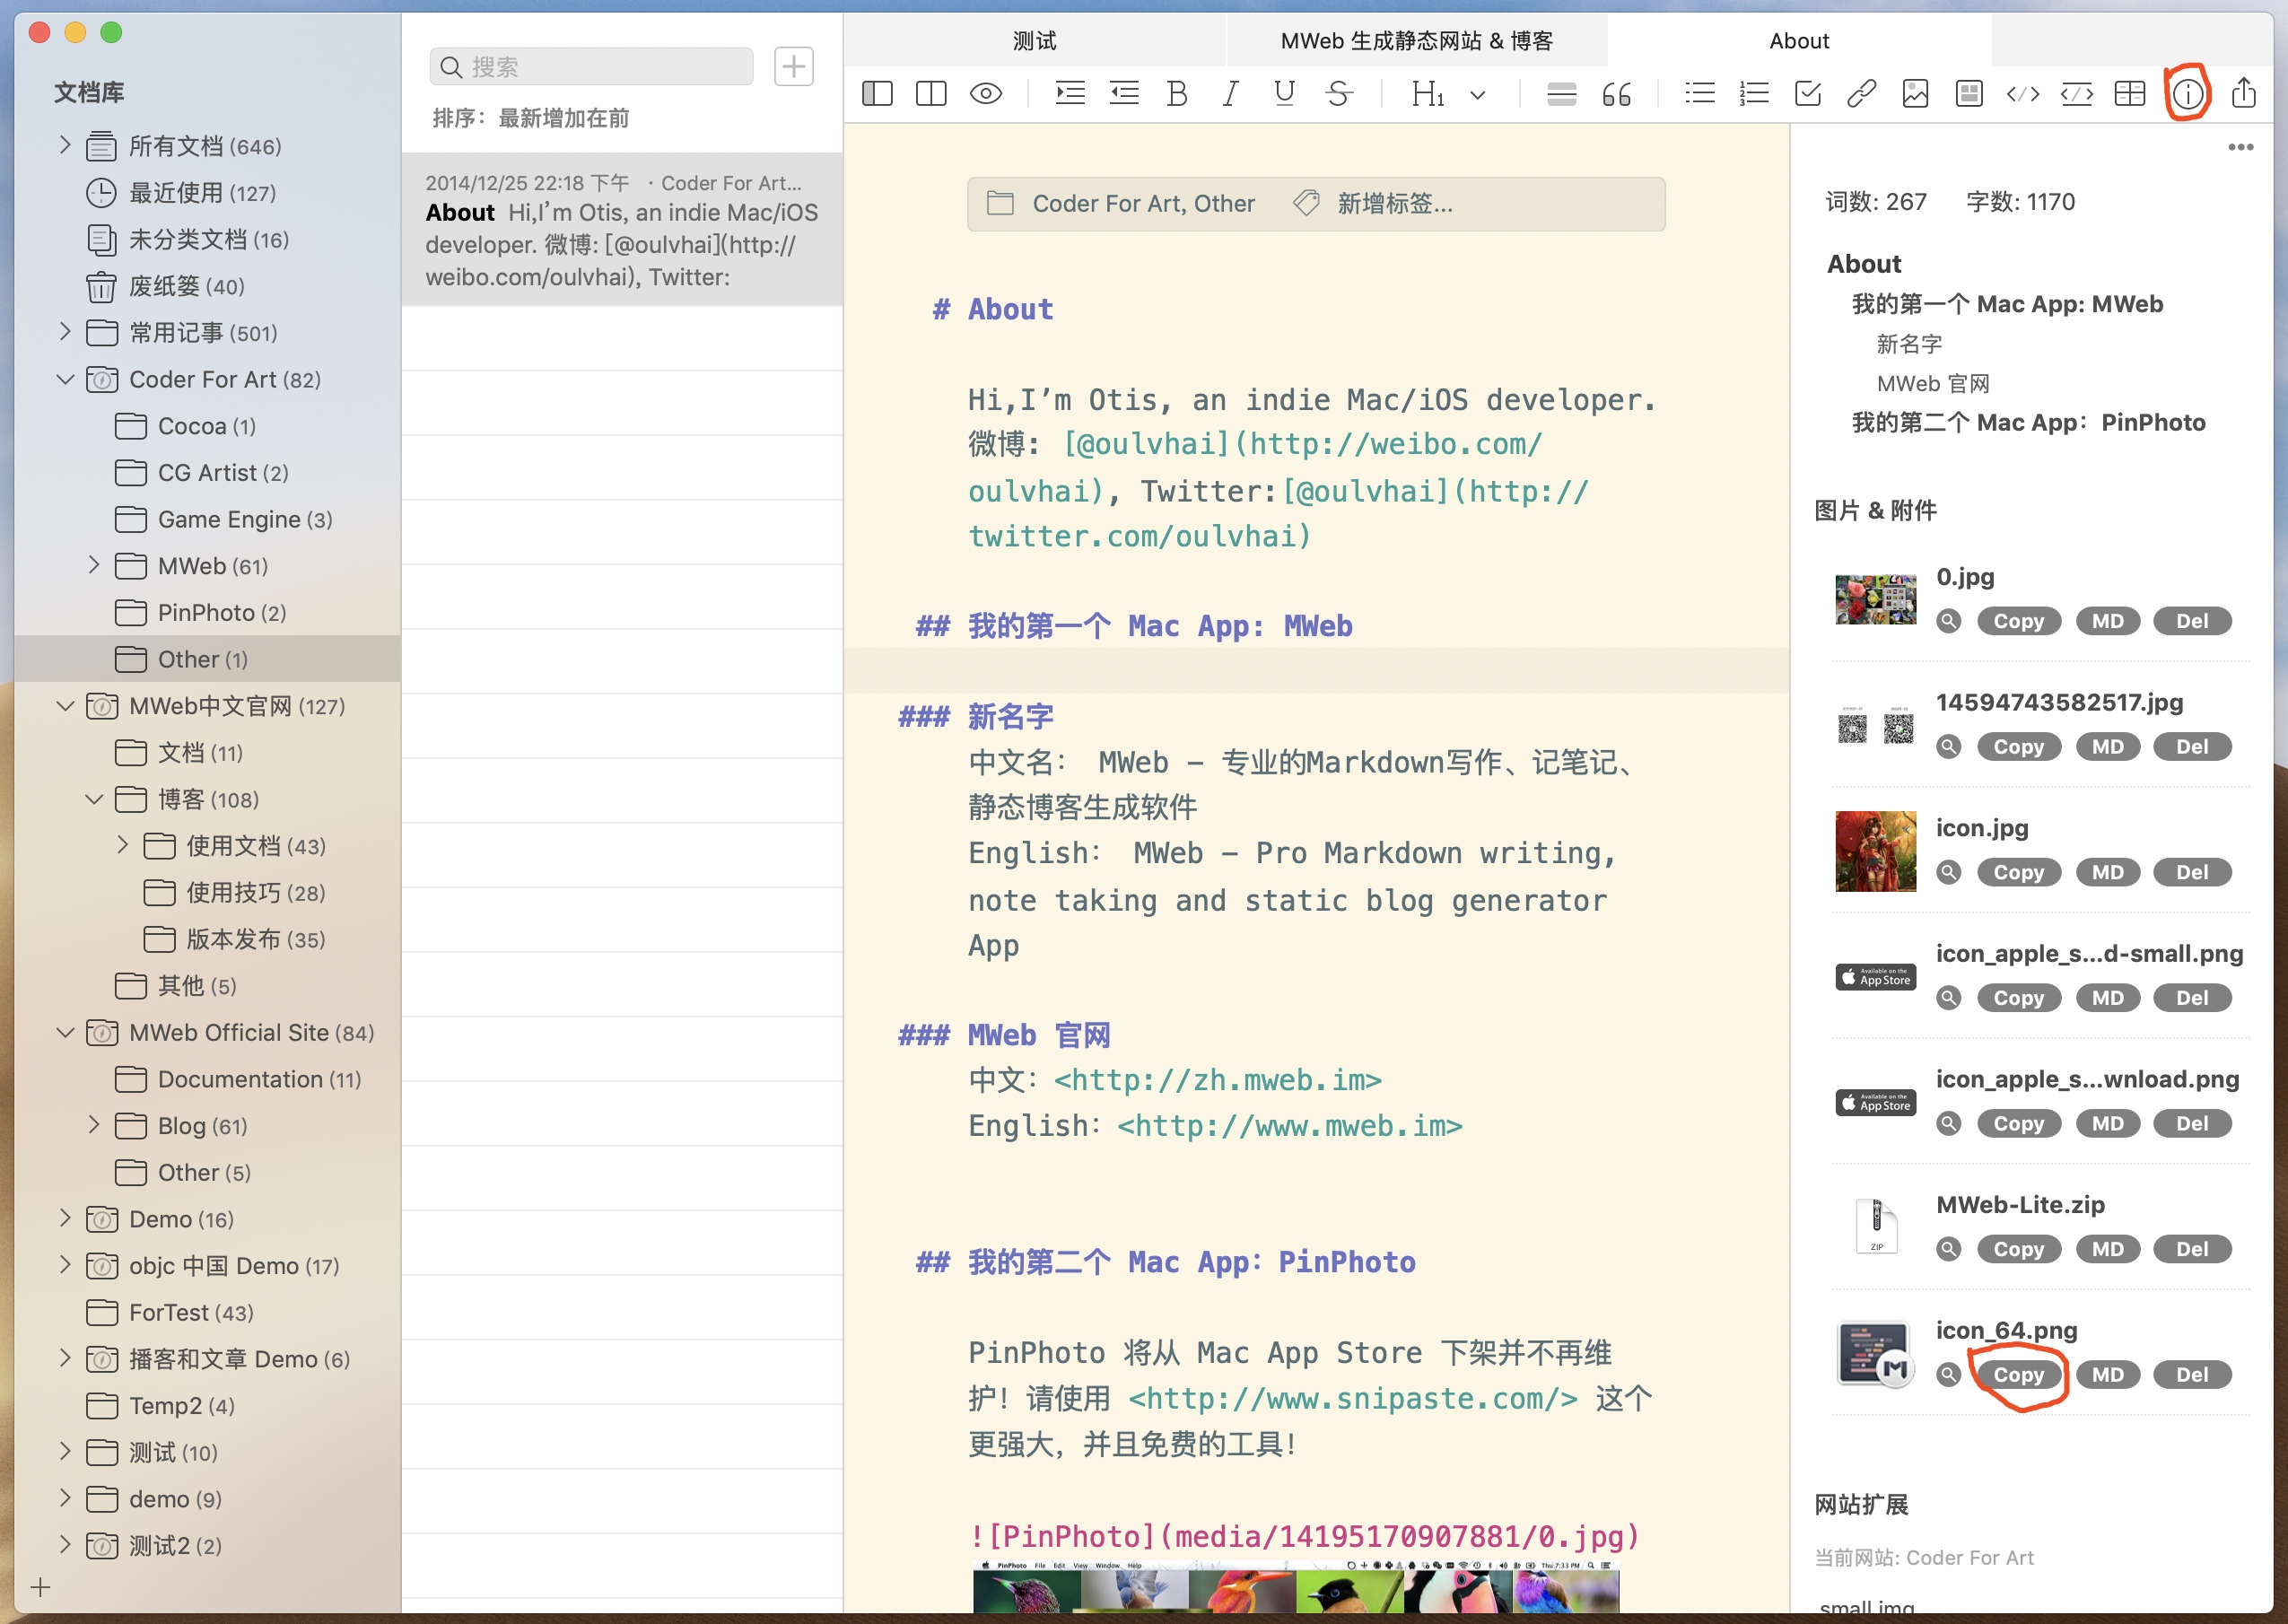Switch to the MWeb 生成静态网站 & 博客 tab
The image size is (2288, 1624).
pyautogui.click(x=1416, y=41)
